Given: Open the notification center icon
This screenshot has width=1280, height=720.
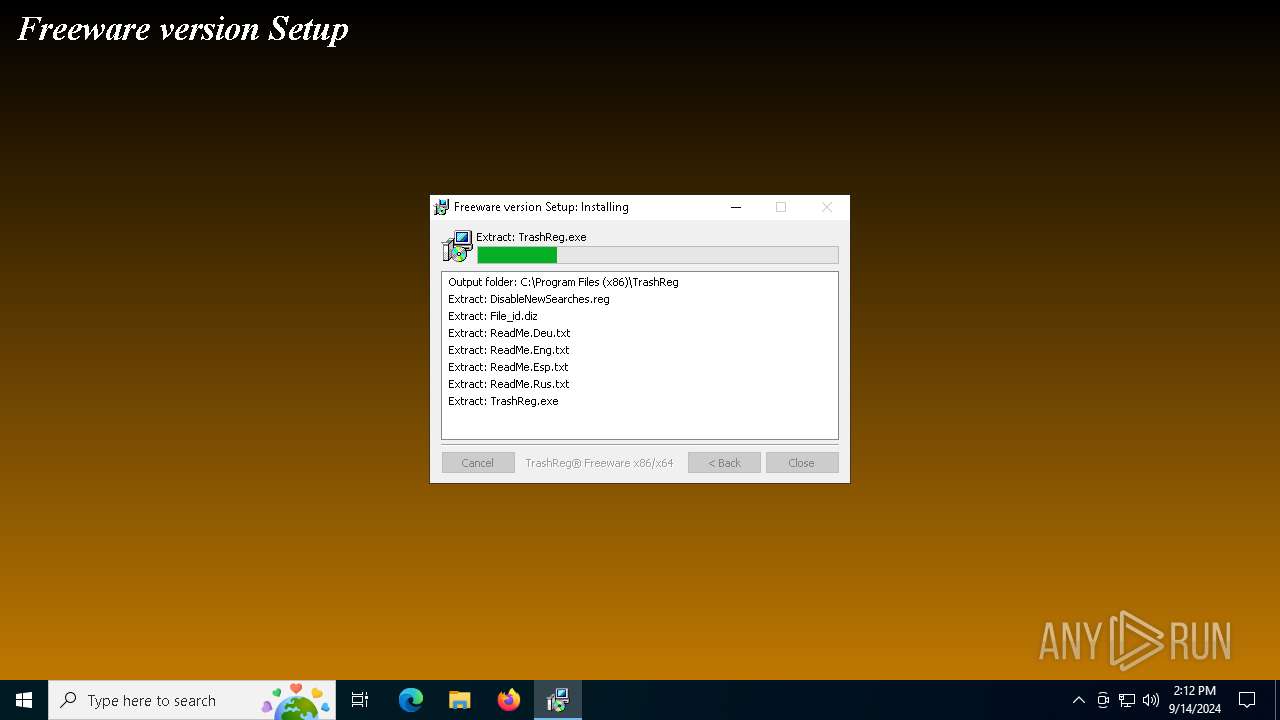Looking at the screenshot, I should tap(1247, 700).
